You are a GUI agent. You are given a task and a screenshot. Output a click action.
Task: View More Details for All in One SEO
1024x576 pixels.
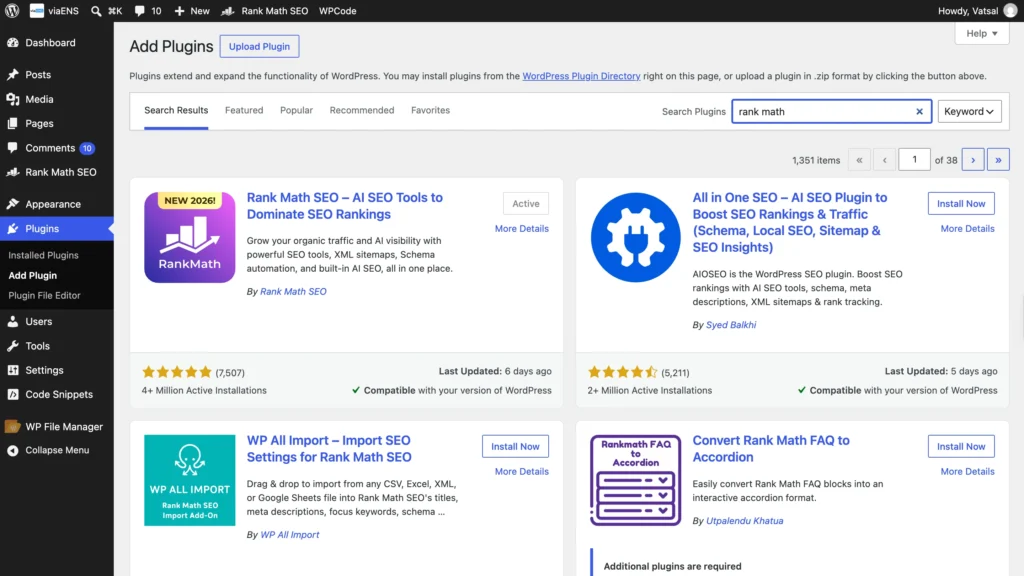967,229
